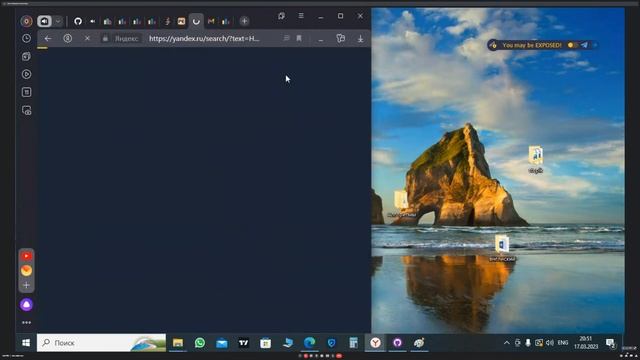
Task: Open the video play icon in sidebar
Action: tap(27, 74)
